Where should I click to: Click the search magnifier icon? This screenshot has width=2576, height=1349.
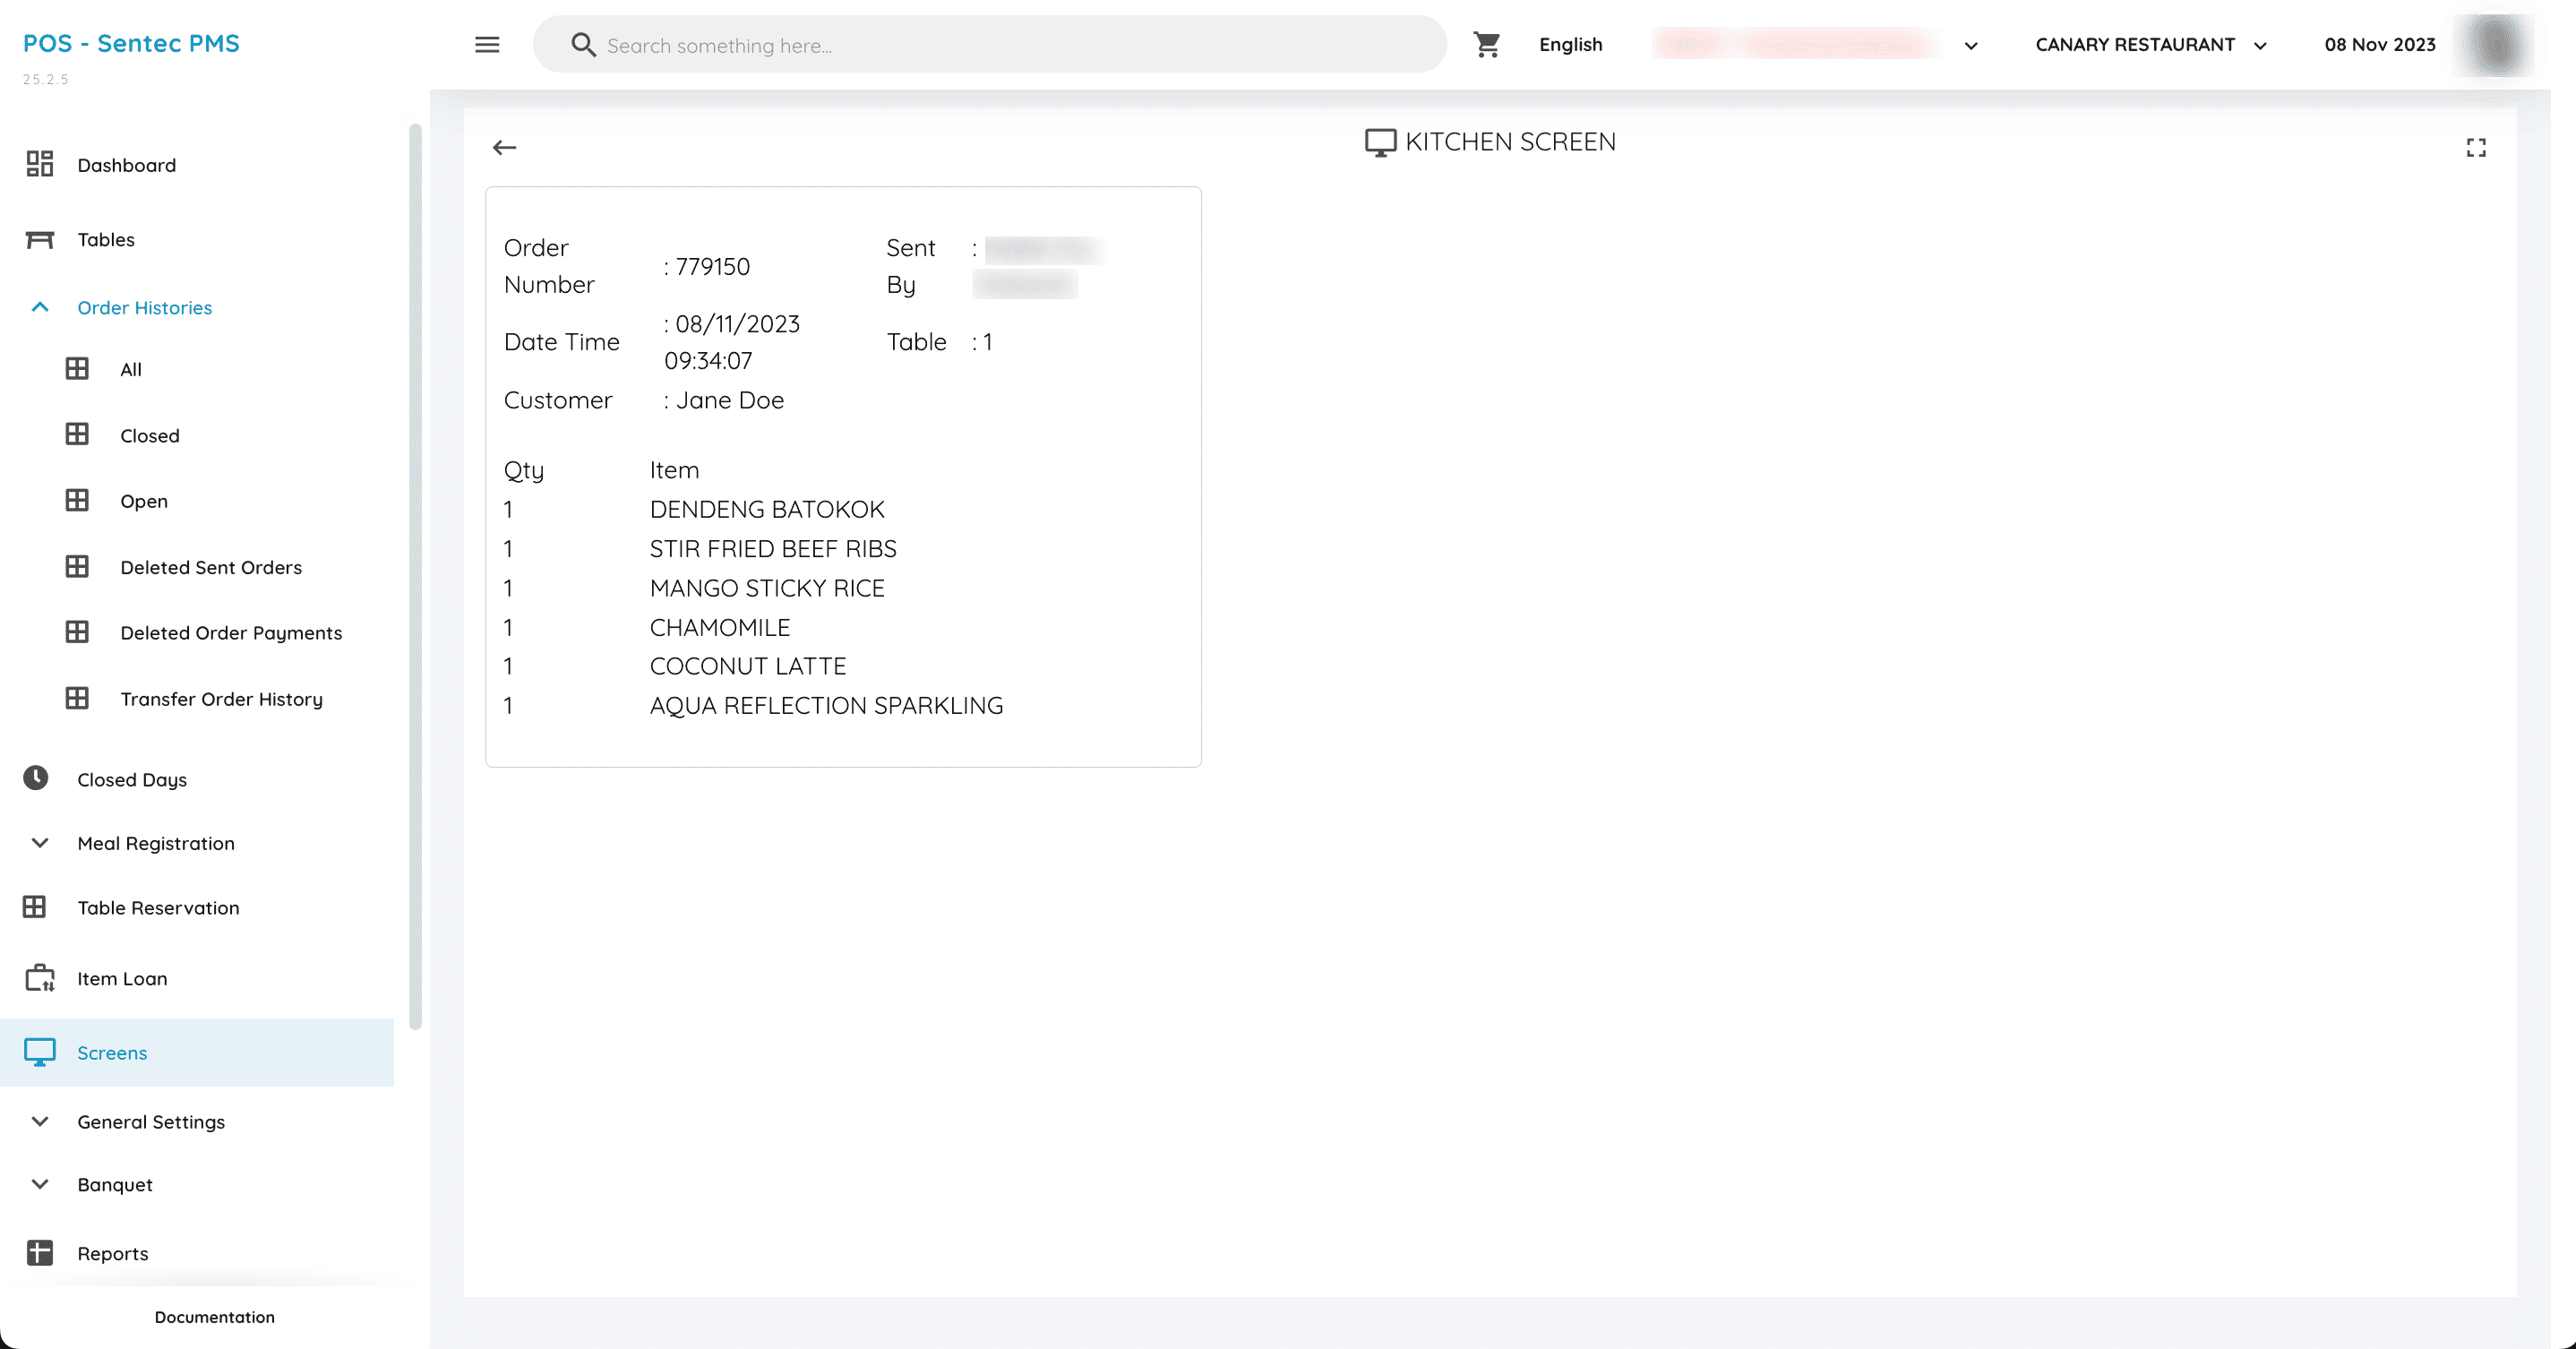(583, 45)
